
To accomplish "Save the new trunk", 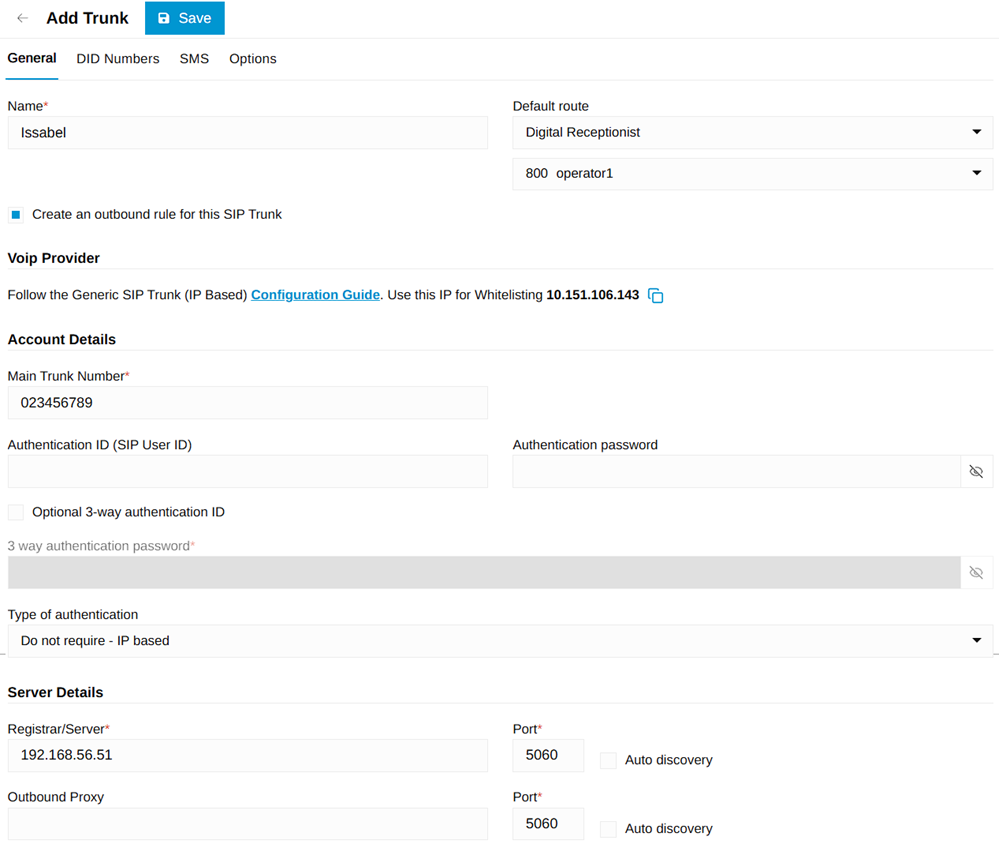I will pos(184,18).
